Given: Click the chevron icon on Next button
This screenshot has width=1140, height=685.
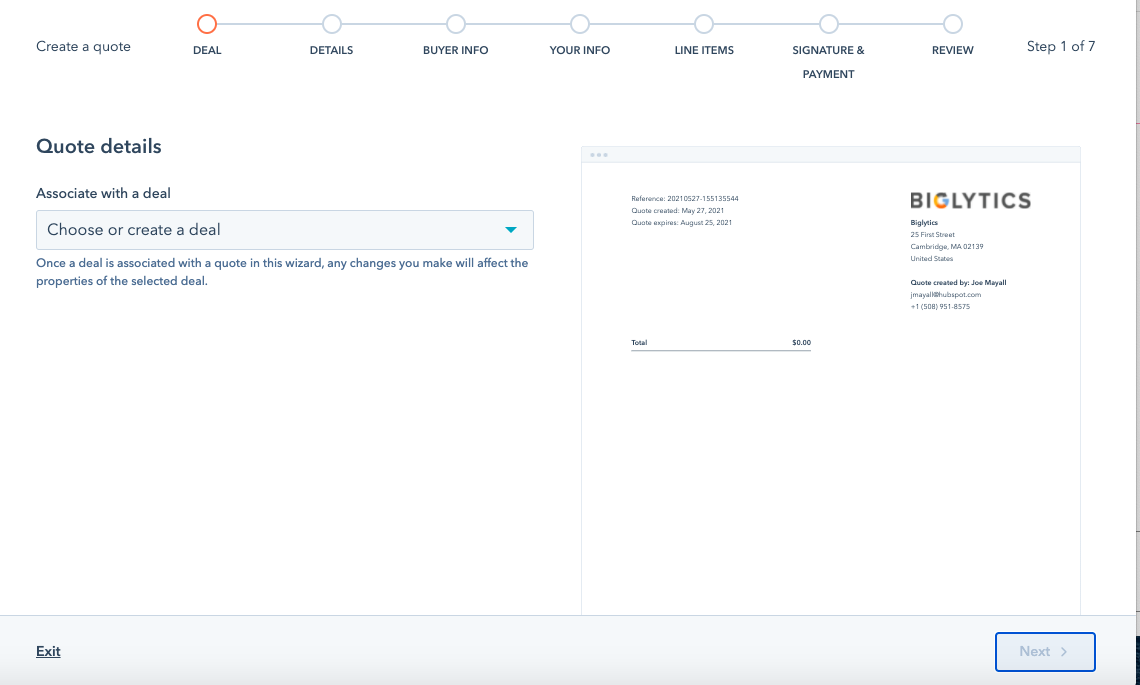Looking at the screenshot, I should pos(1064,652).
